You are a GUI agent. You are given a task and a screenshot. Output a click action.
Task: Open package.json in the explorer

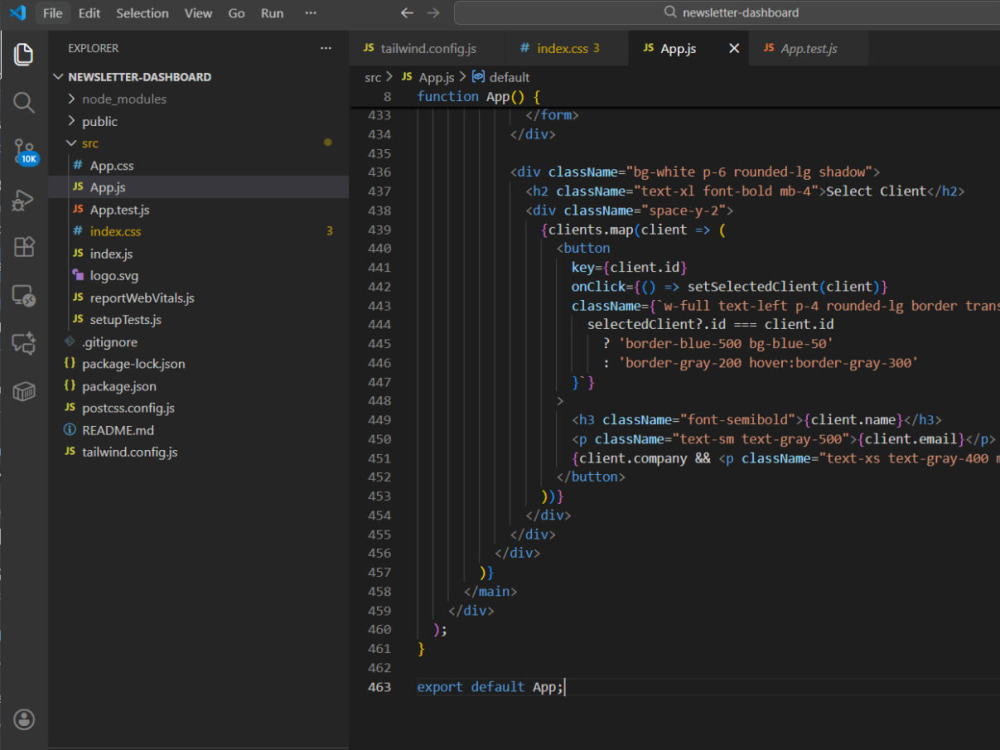click(x=198, y=386)
